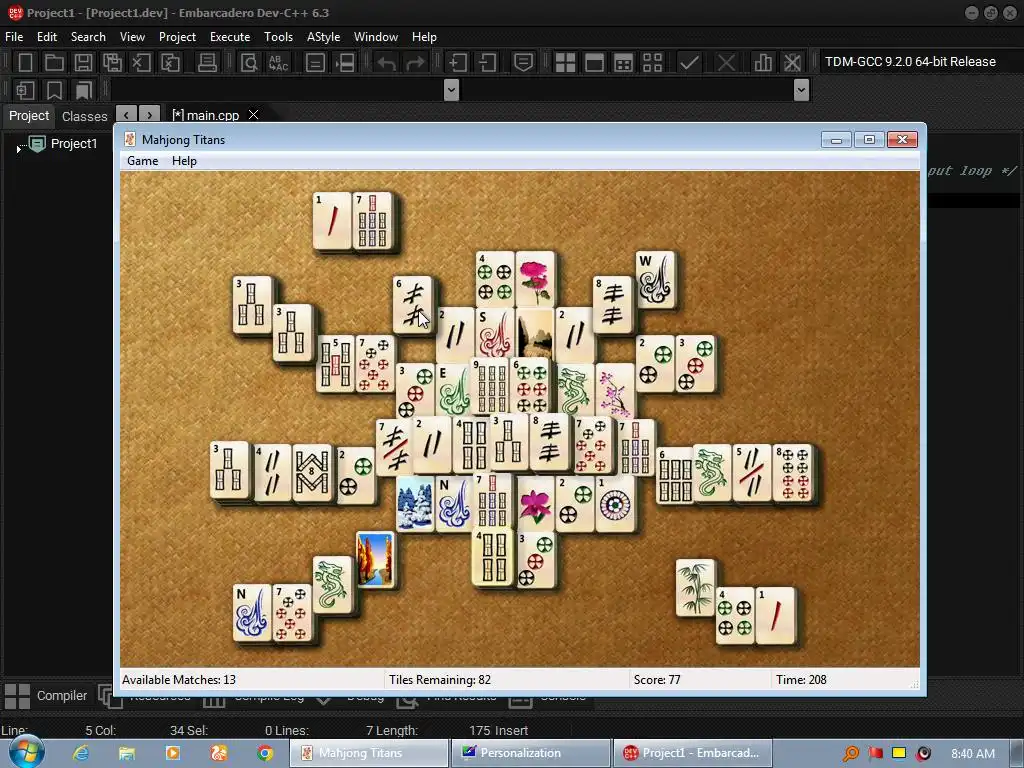This screenshot has height=768, width=1024.
Task: Open Google Chrome from the taskbar
Action: tap(264, 753)
